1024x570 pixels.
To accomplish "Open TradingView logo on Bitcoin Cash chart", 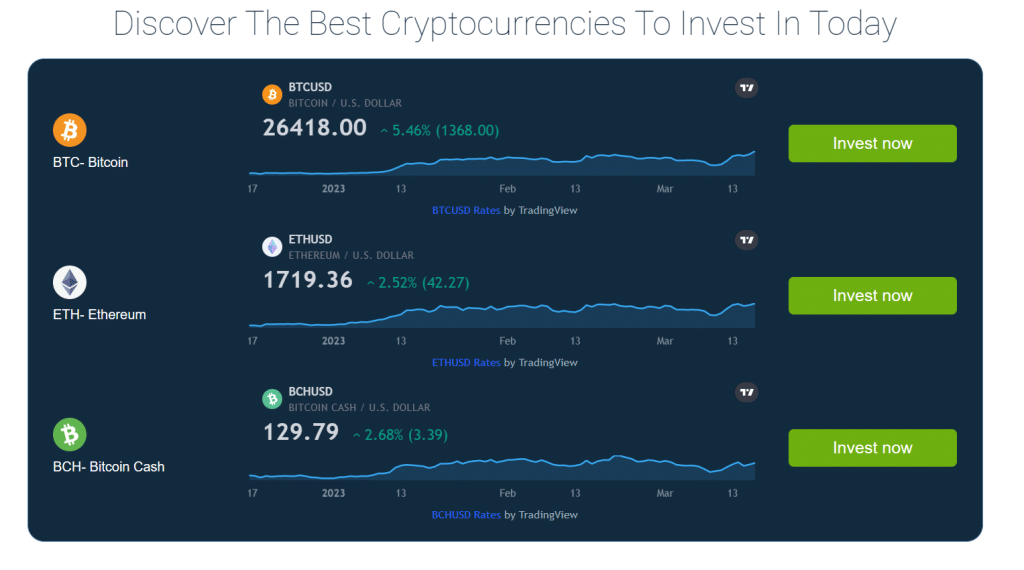I will pyautogui.click(x=746, y=392).
